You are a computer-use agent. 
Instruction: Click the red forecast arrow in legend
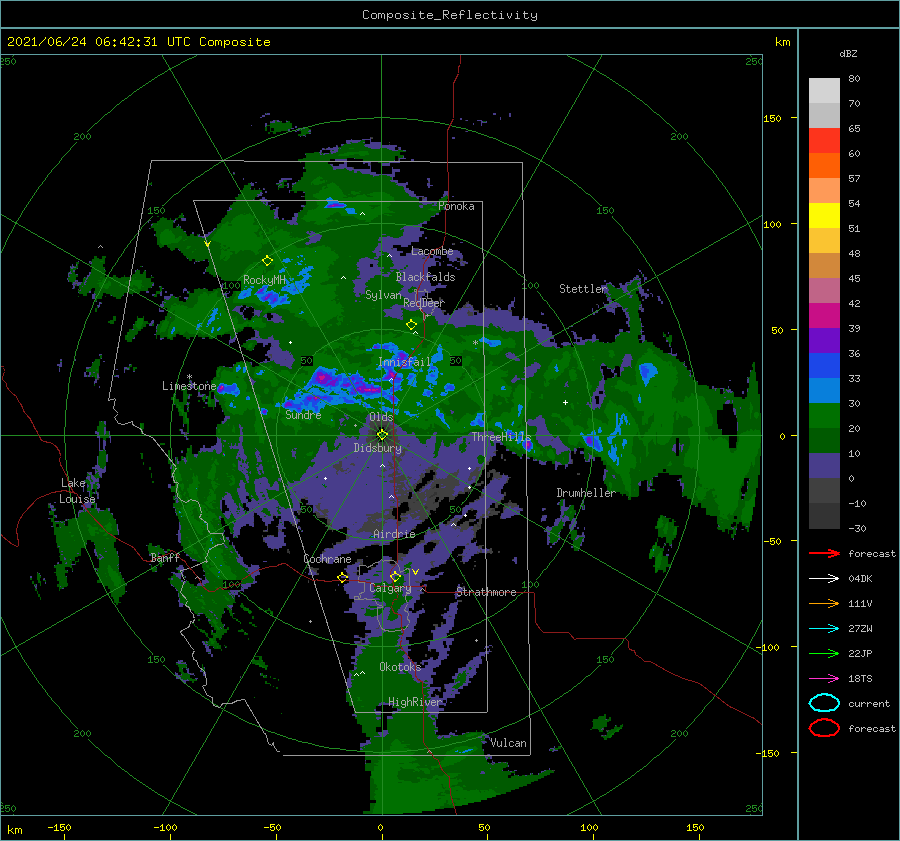[x=824, y=553]
